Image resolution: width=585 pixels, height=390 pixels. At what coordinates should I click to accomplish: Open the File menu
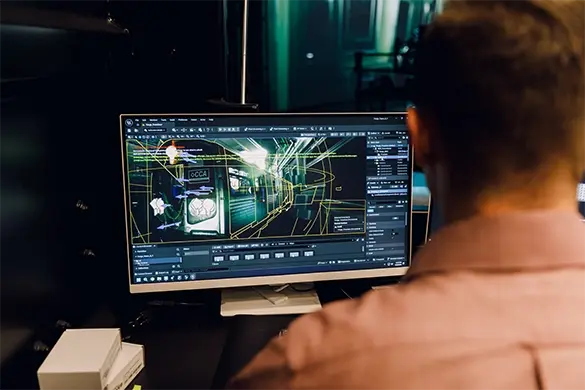(x=137, y=120)
